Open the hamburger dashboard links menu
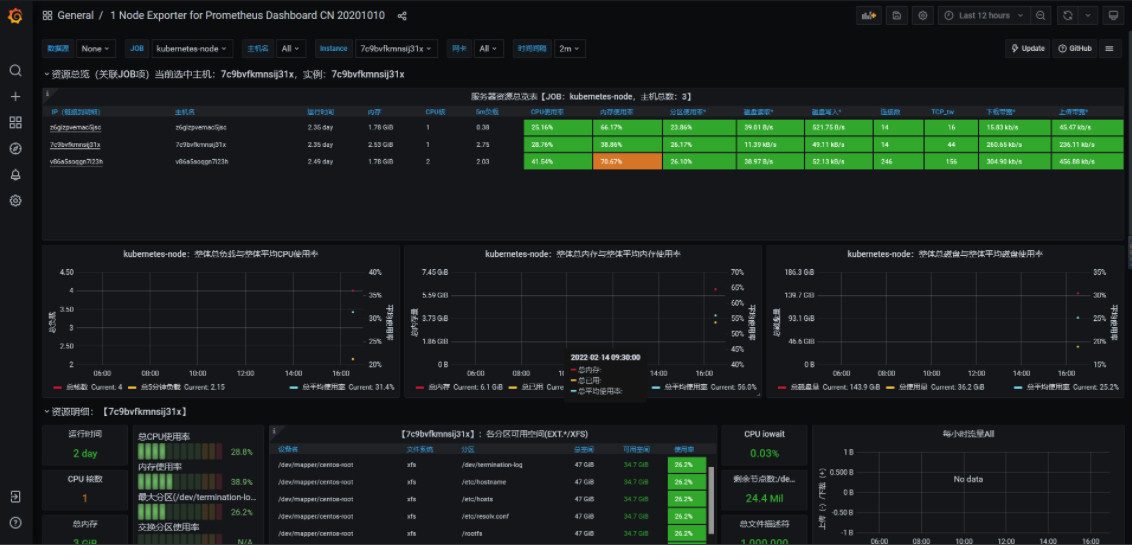This screenshot has width=1132, height=545. 1109,48
